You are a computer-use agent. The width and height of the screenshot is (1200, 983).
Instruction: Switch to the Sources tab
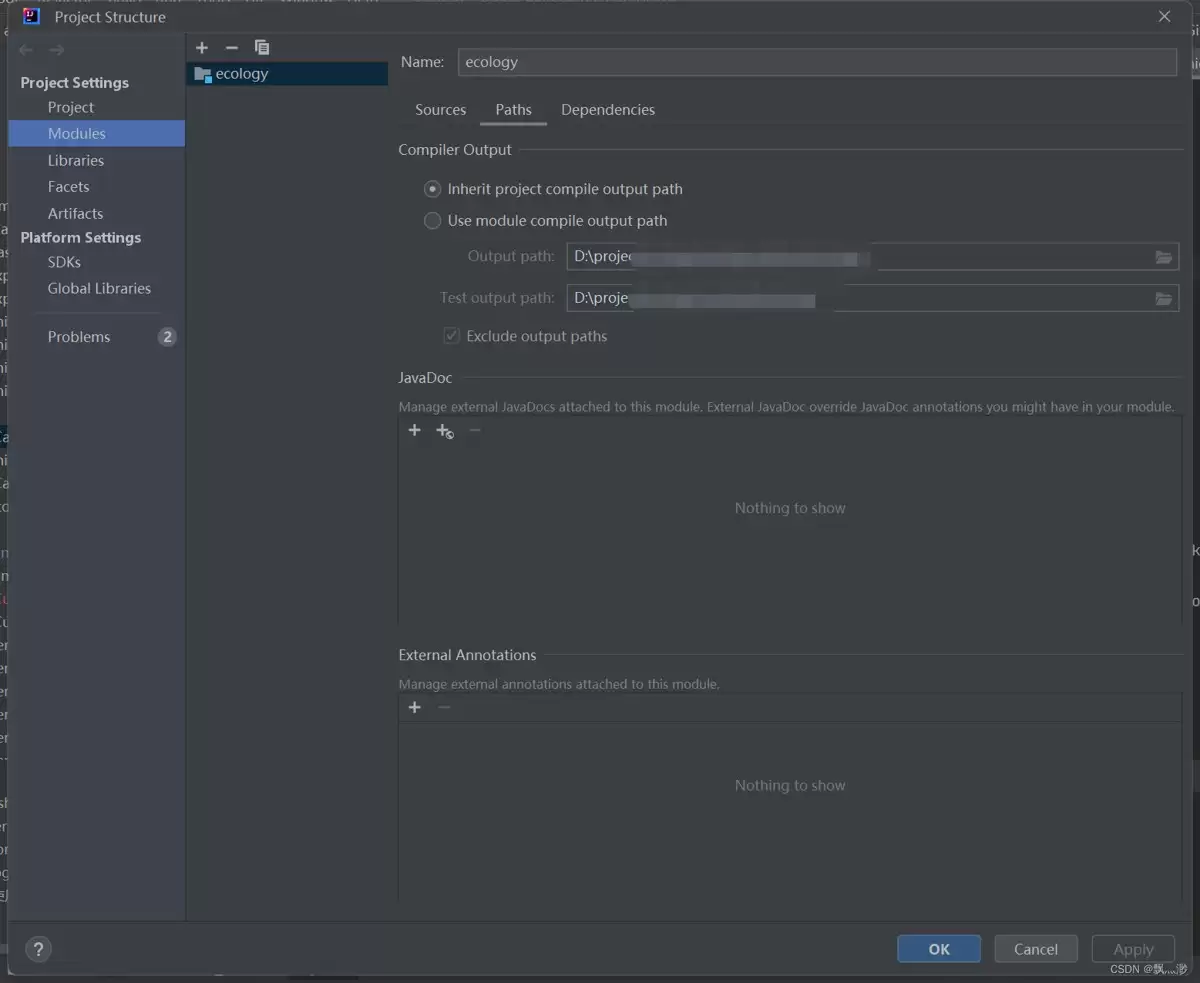[x=441, y=110]
